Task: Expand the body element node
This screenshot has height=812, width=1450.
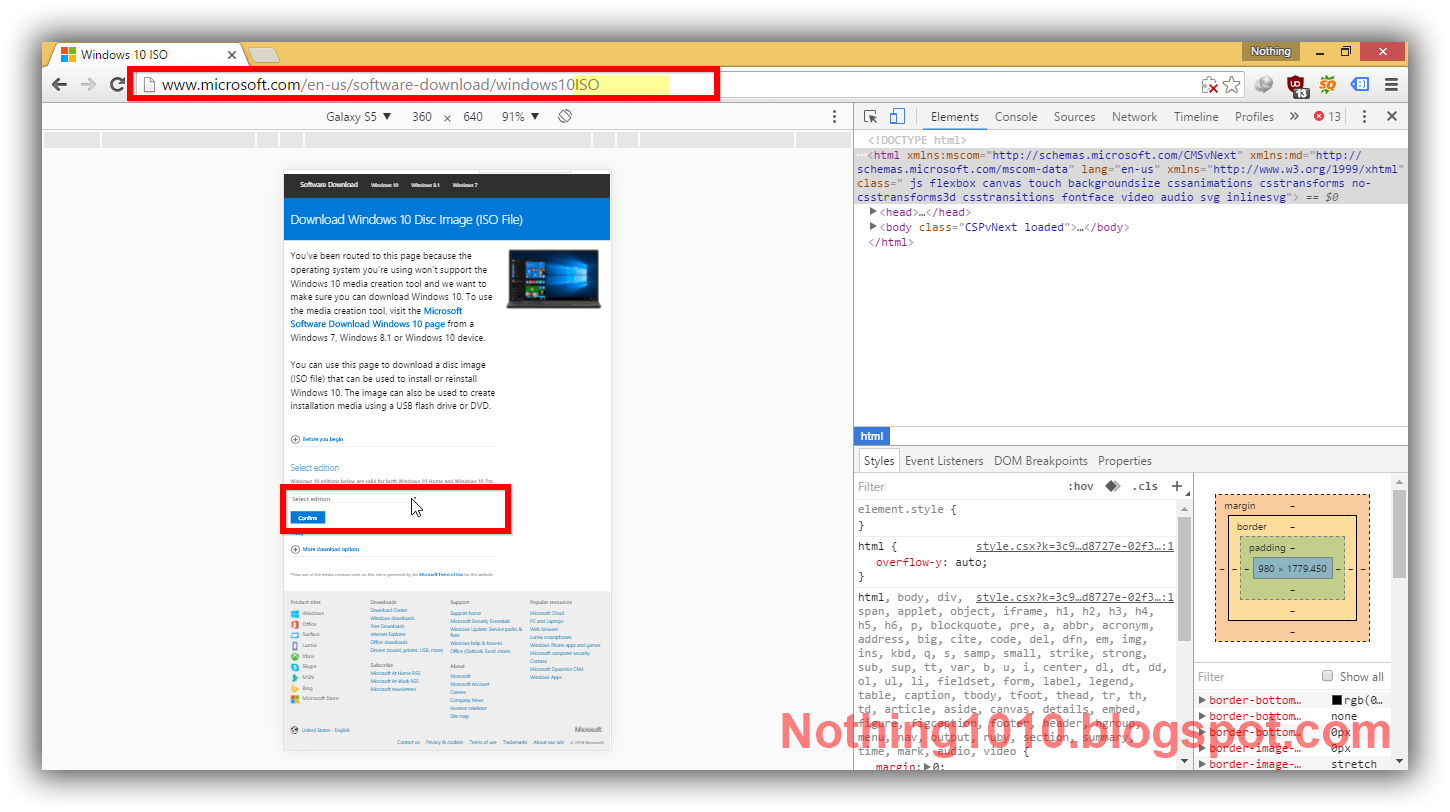Action: coord(873,227)
